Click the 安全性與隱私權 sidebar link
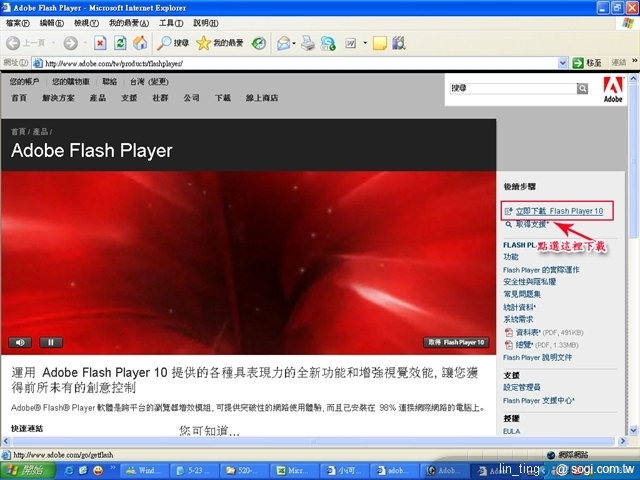The height and width of the screenshot is (480, 640). [529, 282]
